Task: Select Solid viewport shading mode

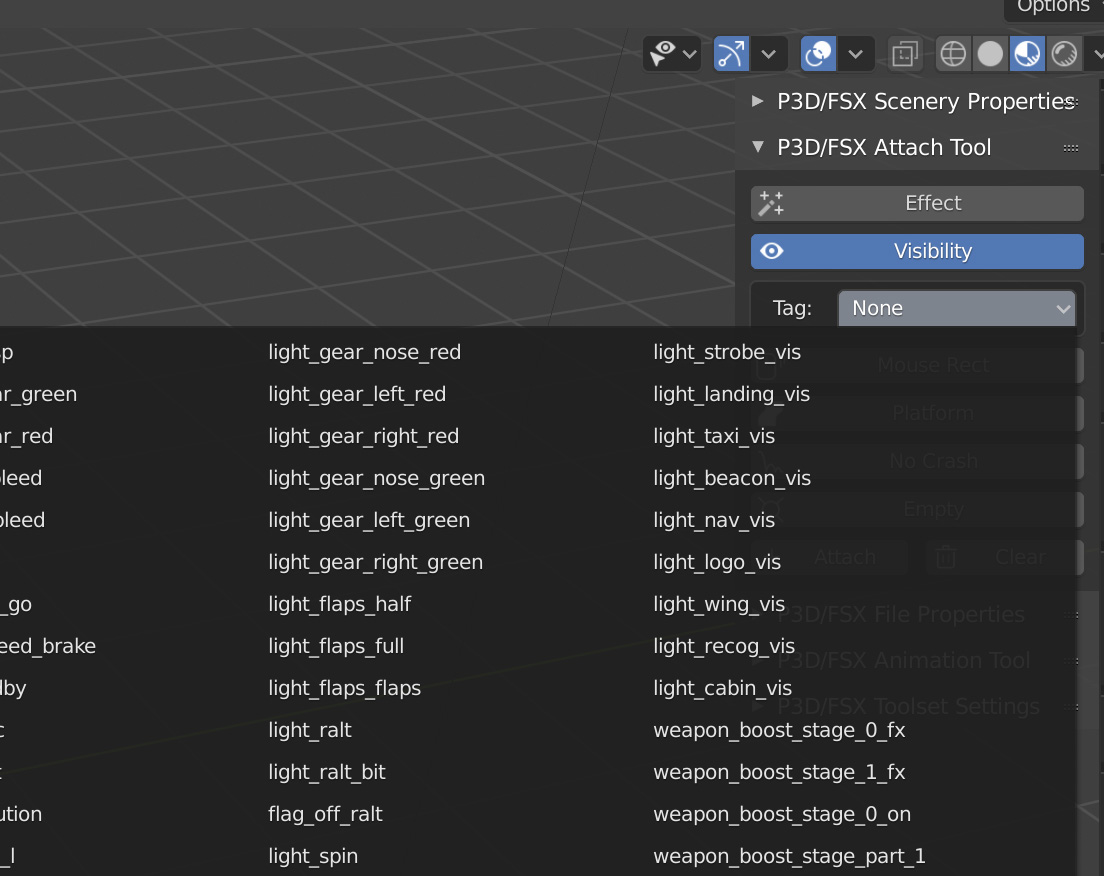Action: pyautogui.click(x=990, y=54)
